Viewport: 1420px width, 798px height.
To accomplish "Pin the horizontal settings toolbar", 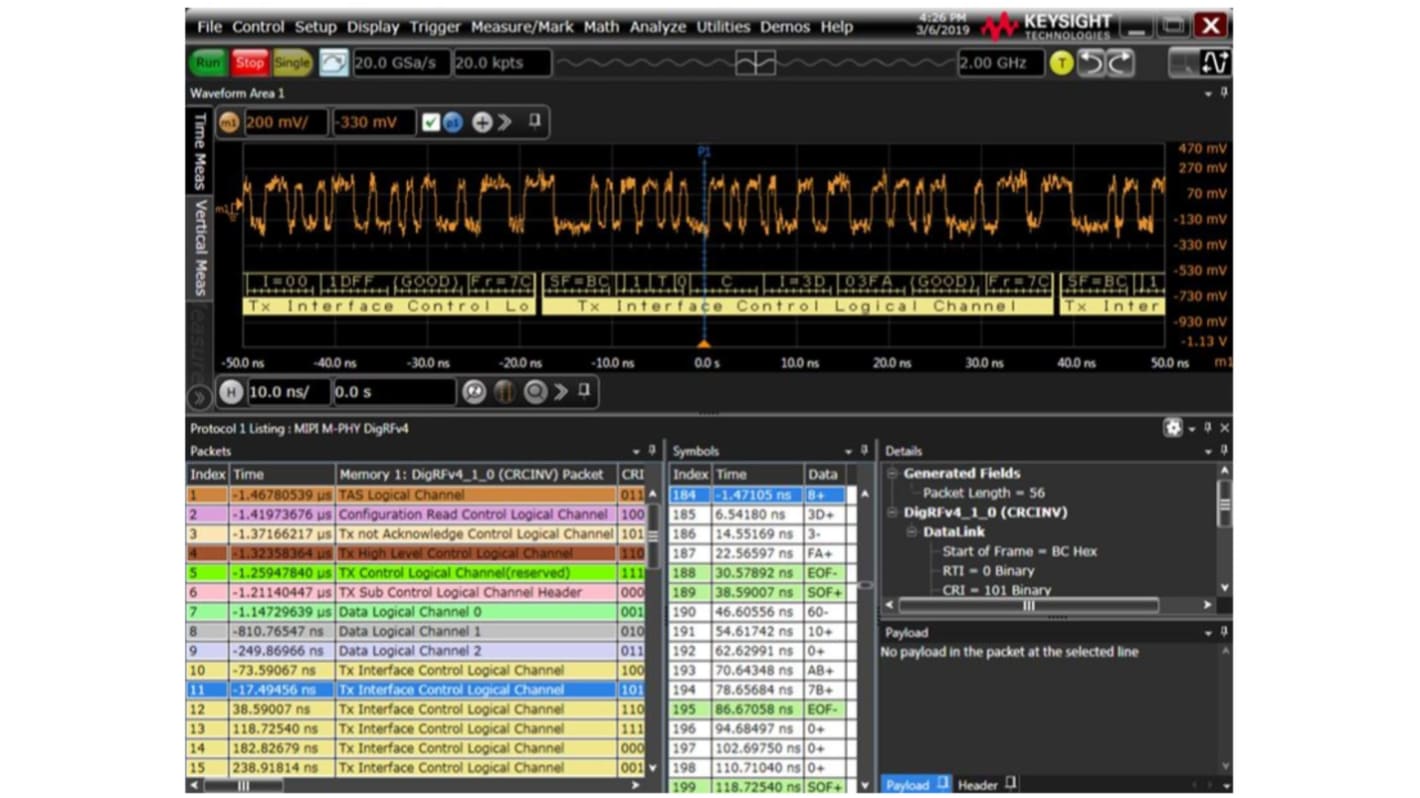I will click(584, 391).
